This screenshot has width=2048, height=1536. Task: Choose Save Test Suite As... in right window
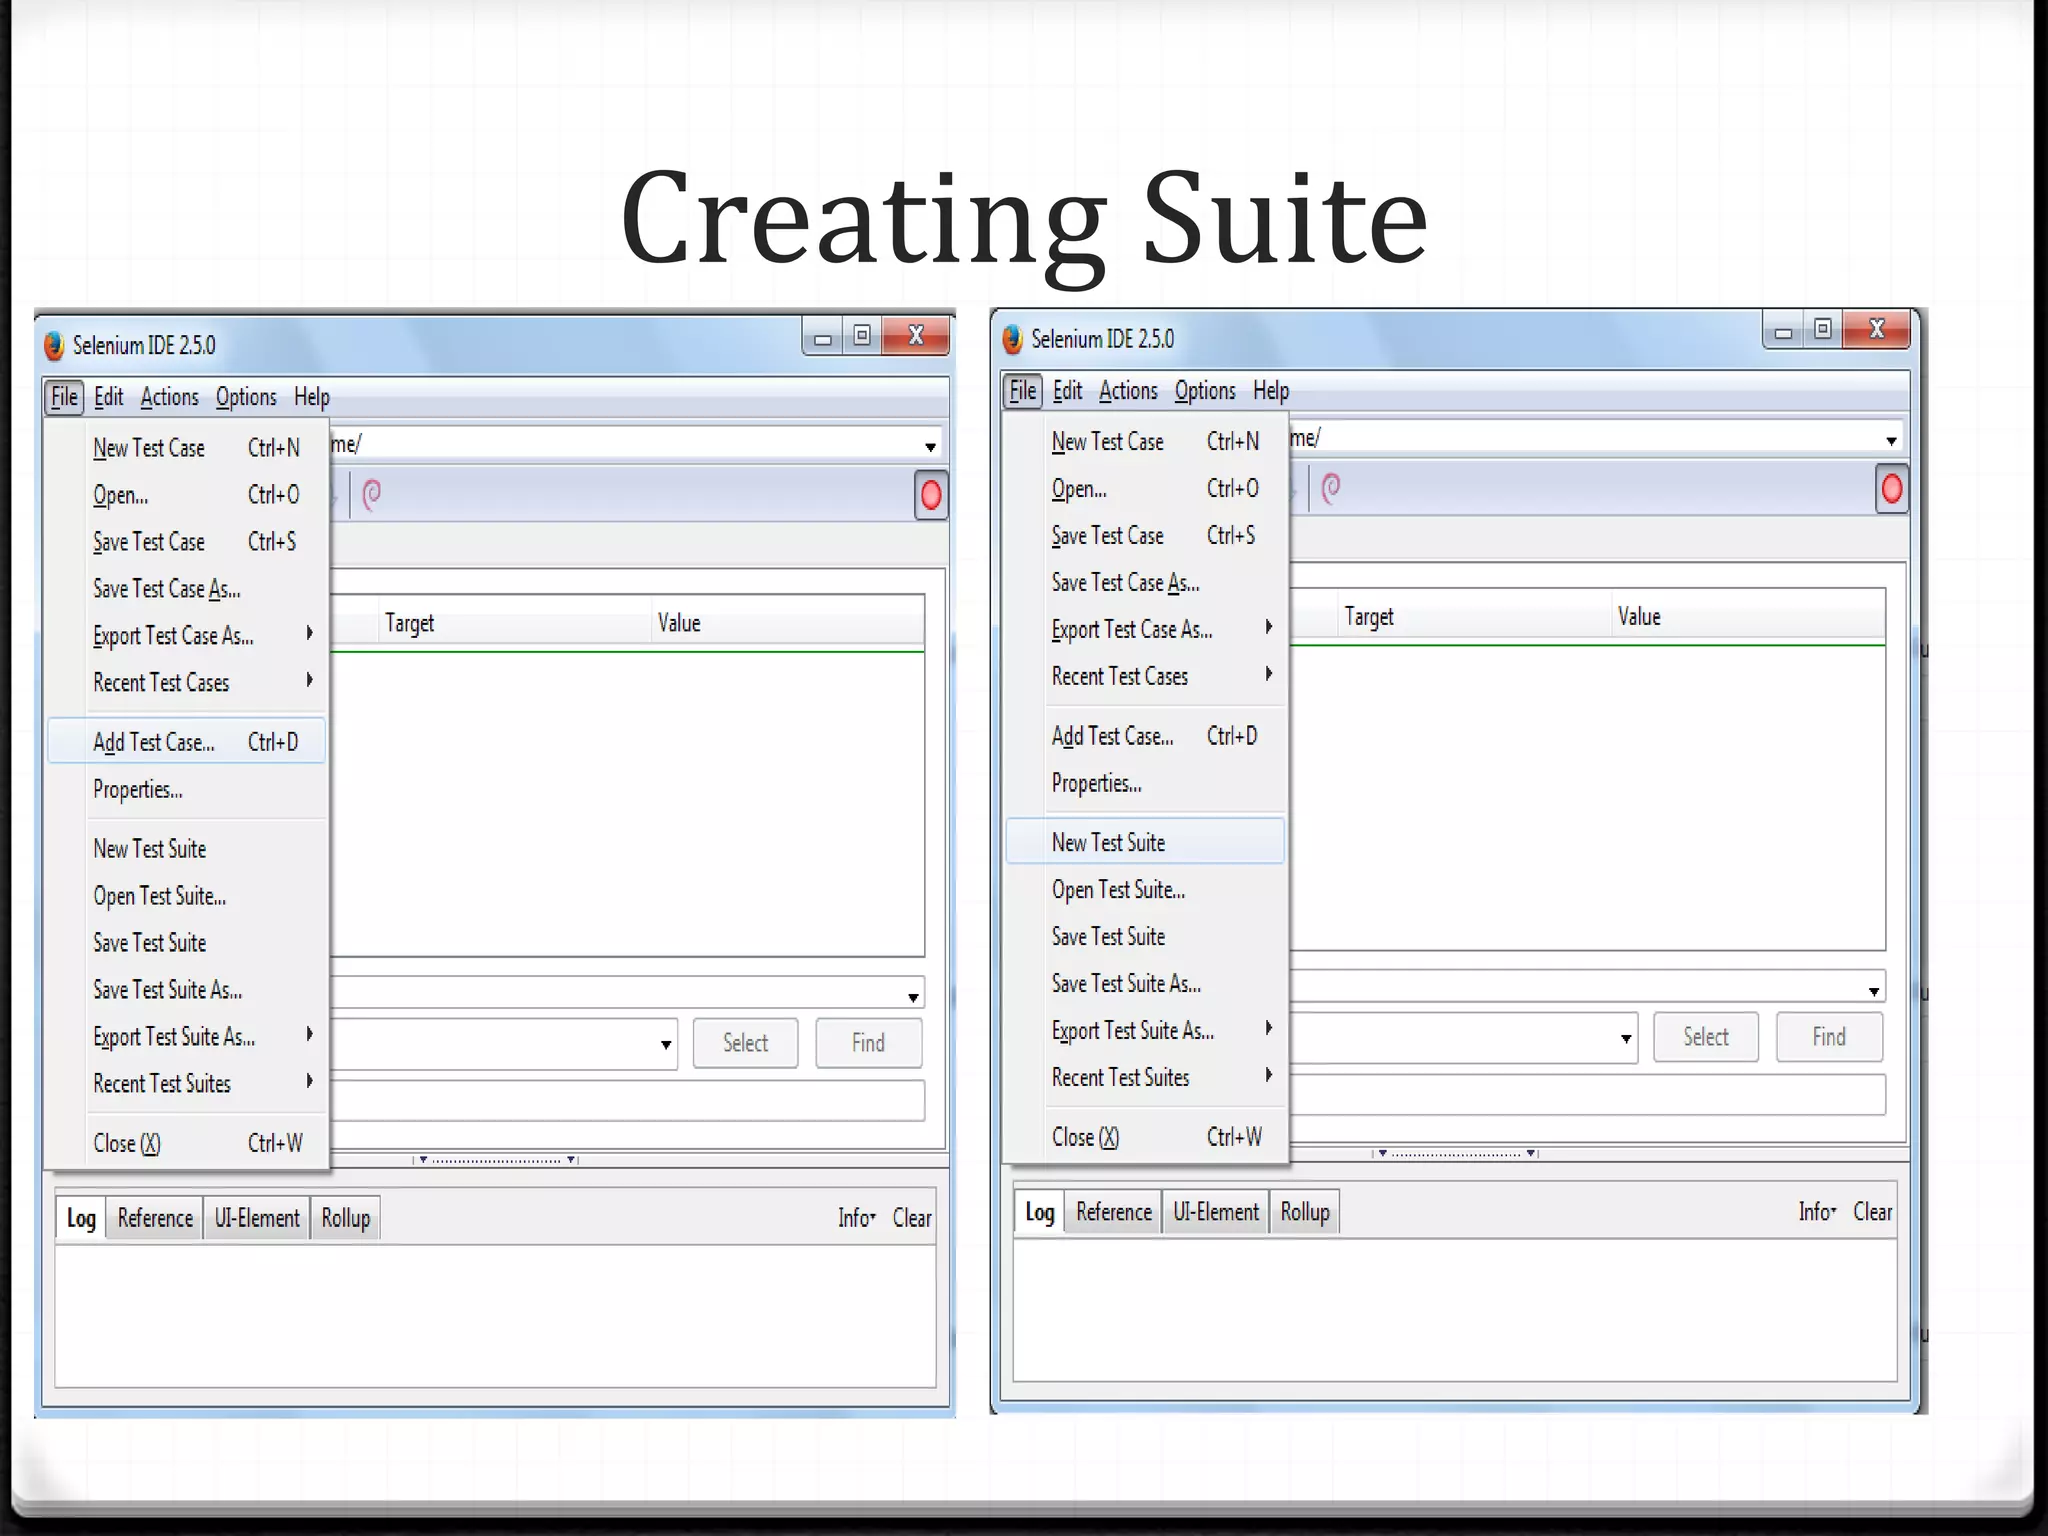(1145, 984)
